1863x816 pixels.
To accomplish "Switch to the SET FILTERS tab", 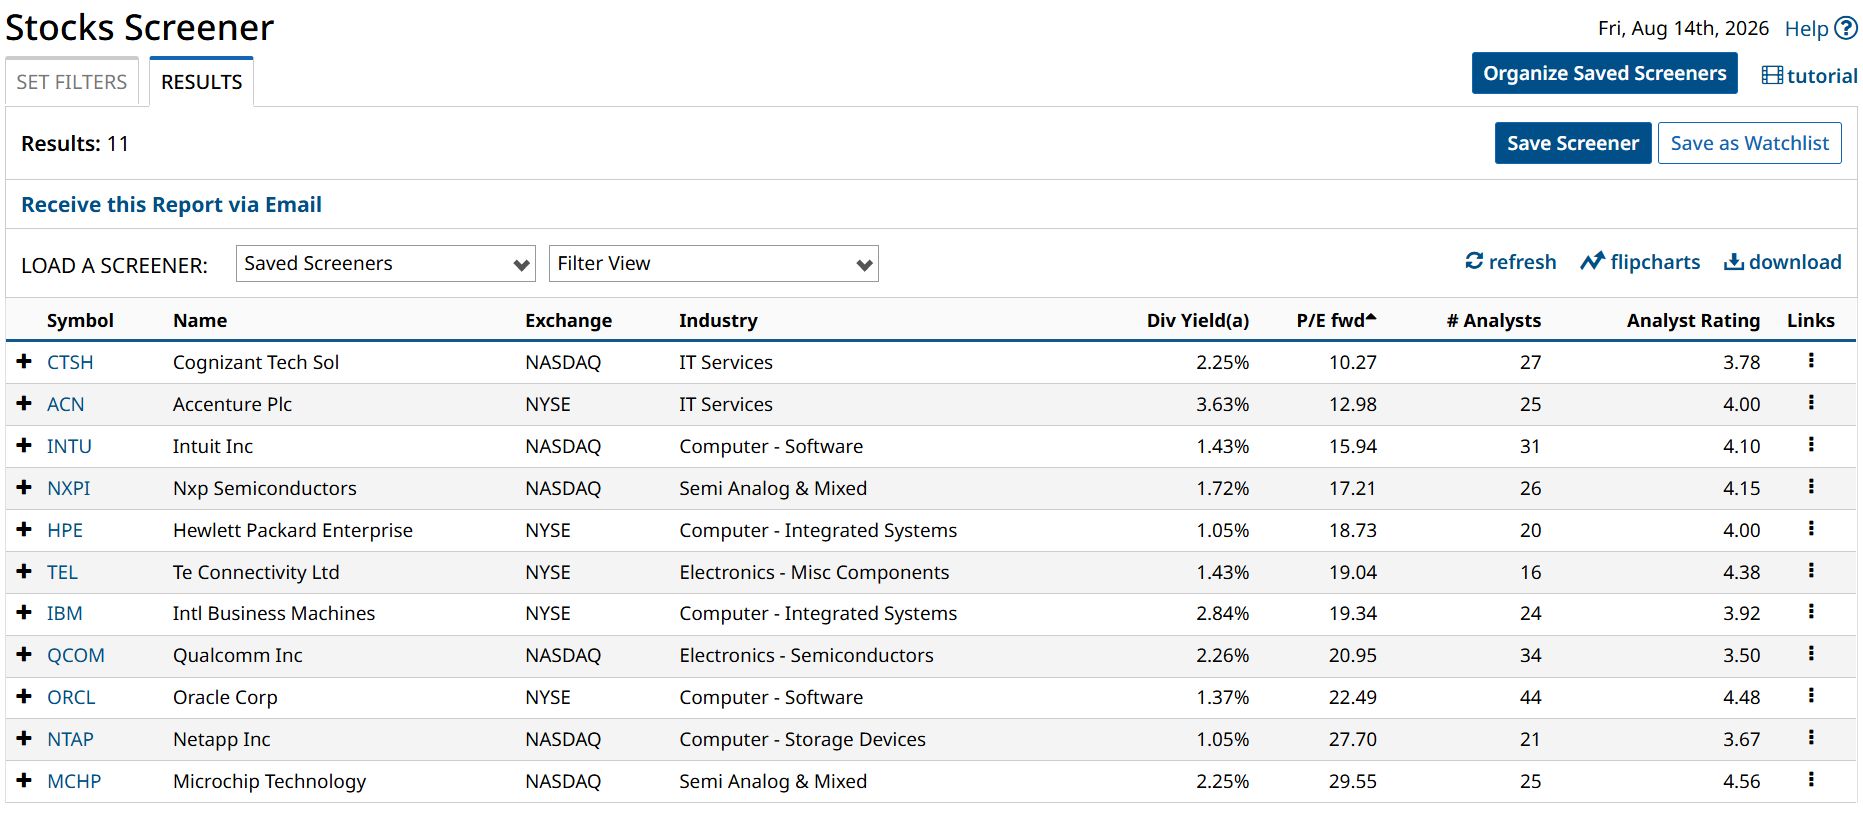I will click(72, 82).
